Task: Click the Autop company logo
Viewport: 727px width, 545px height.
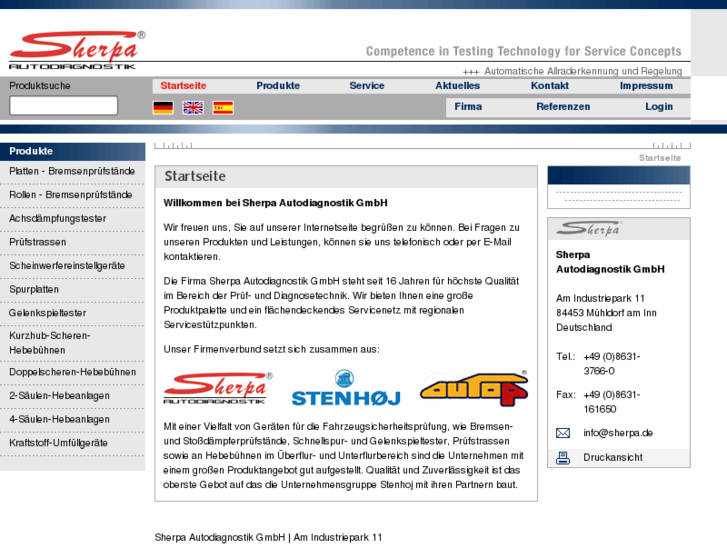Action: click(x=474, y=388)
